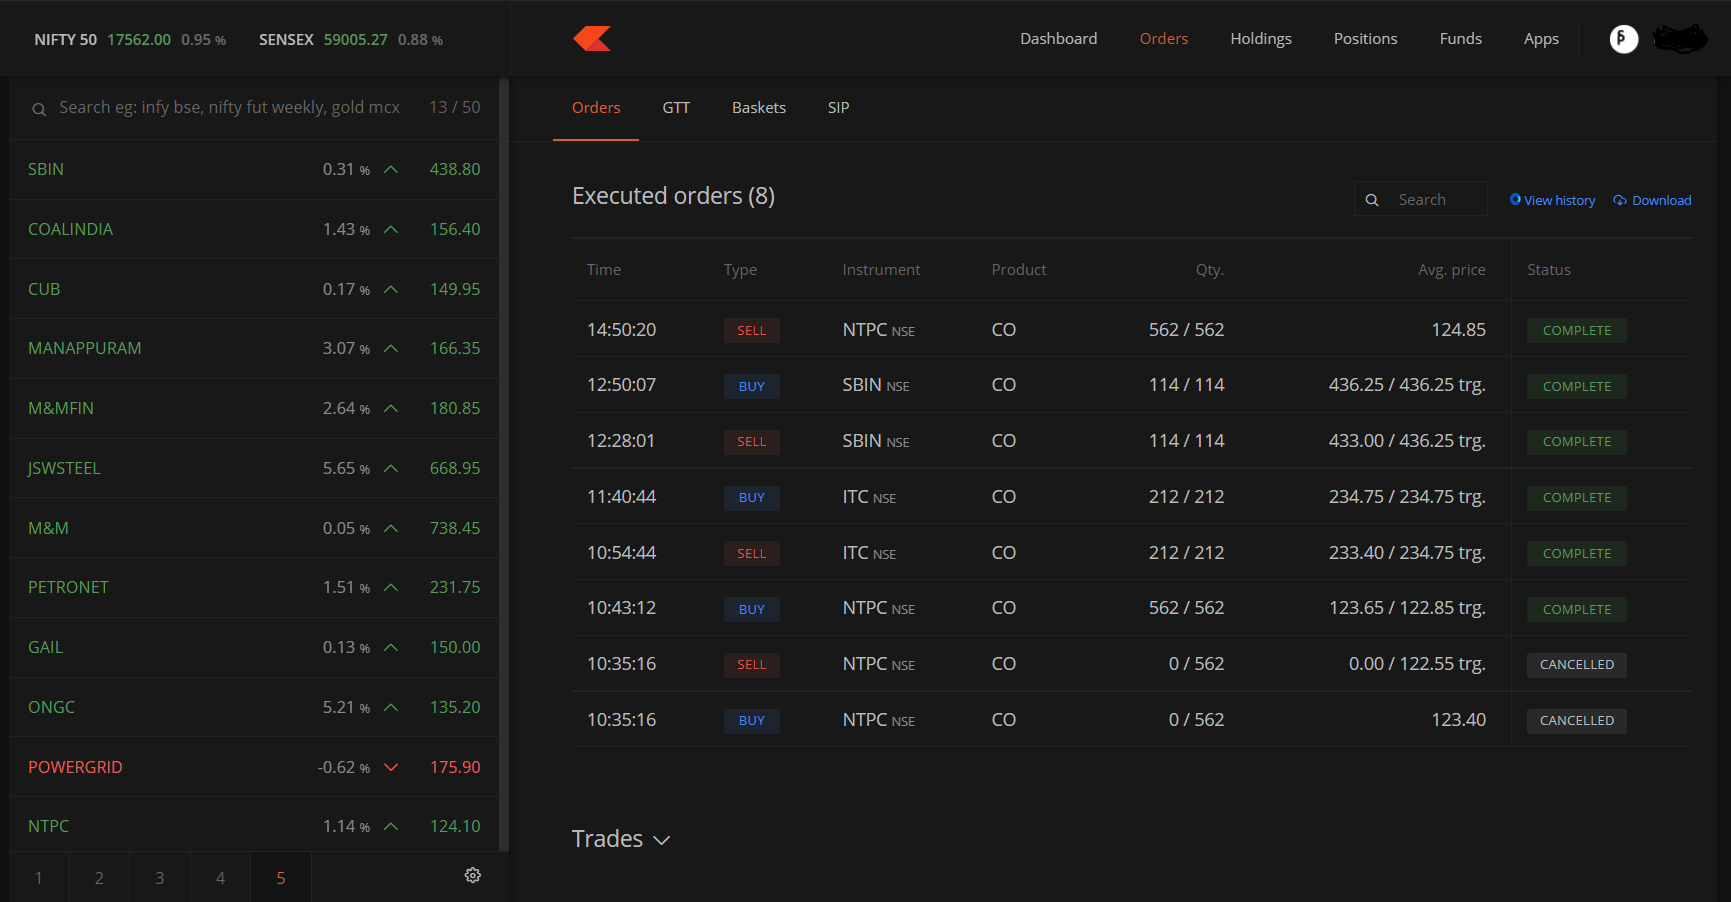Expand the Trades section
The width and height of the screenshot is (1731, 902).
point(620,839)
